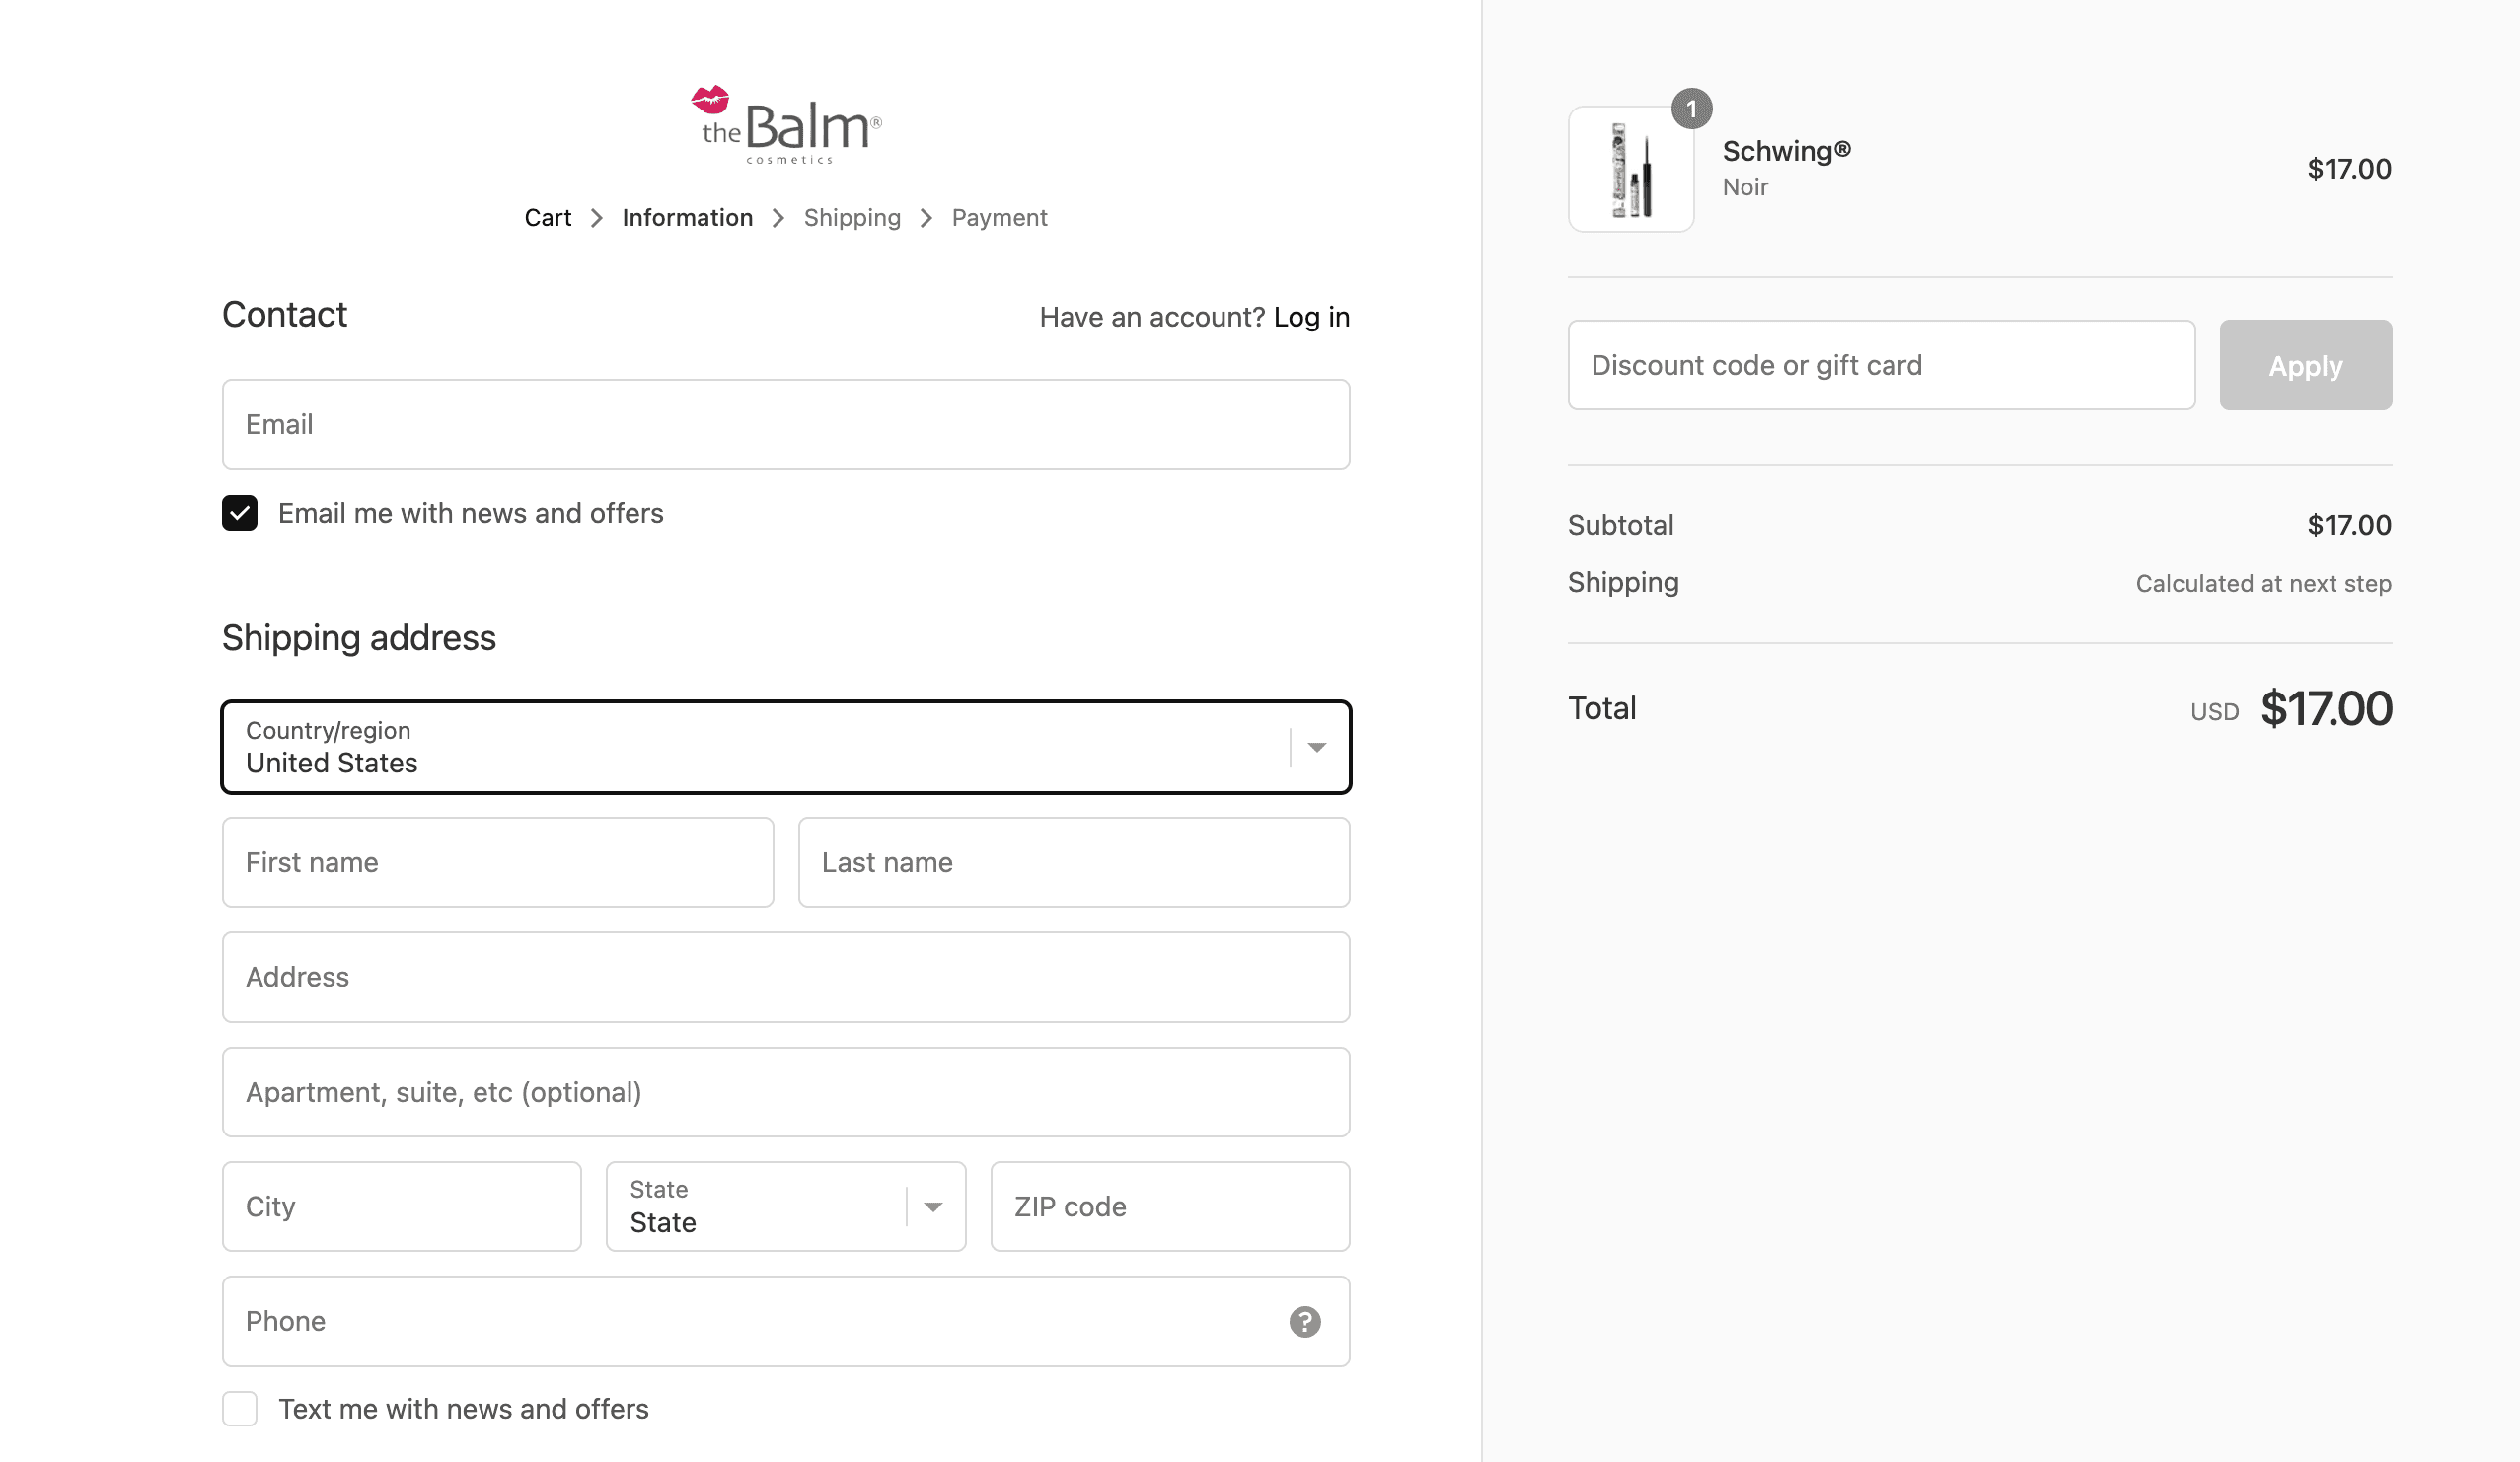
Task: Focus the Discount code or gift card field
Action: point(1881,365)
